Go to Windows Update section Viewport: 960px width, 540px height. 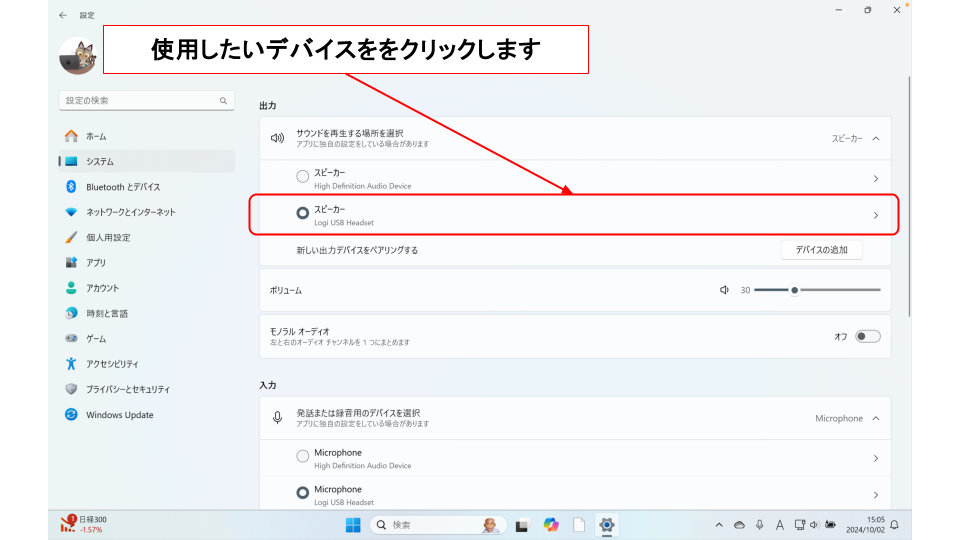click(119, 415)
